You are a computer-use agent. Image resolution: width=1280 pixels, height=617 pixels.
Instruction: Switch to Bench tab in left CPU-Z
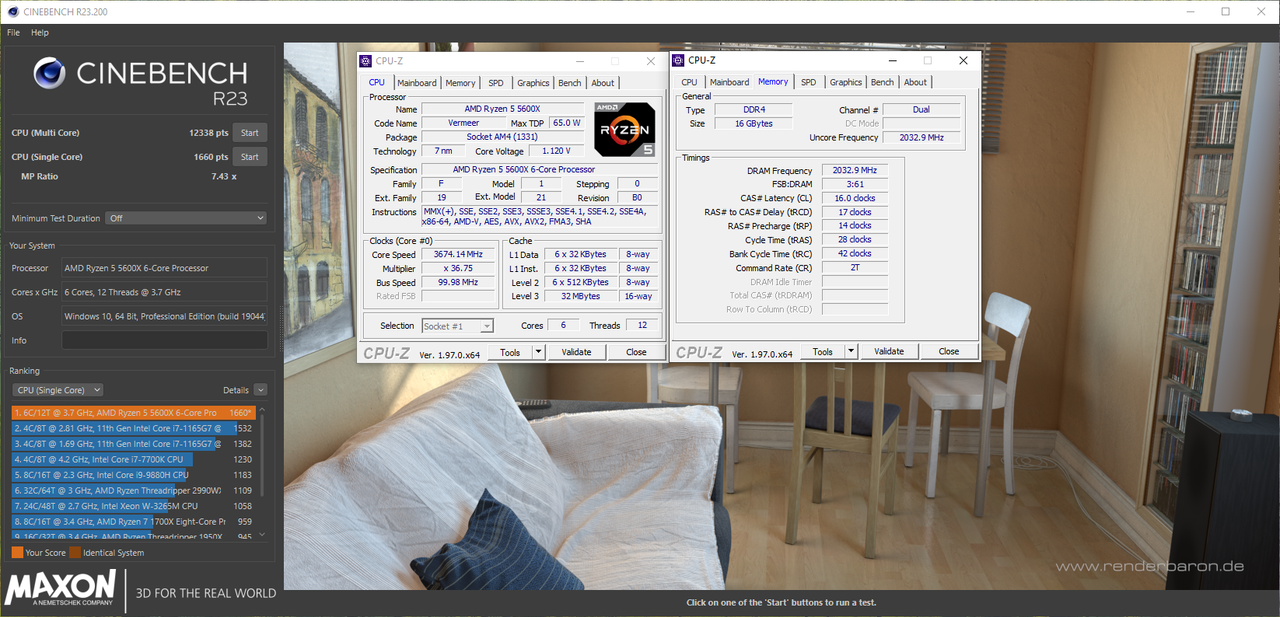[x=570, y=83]
